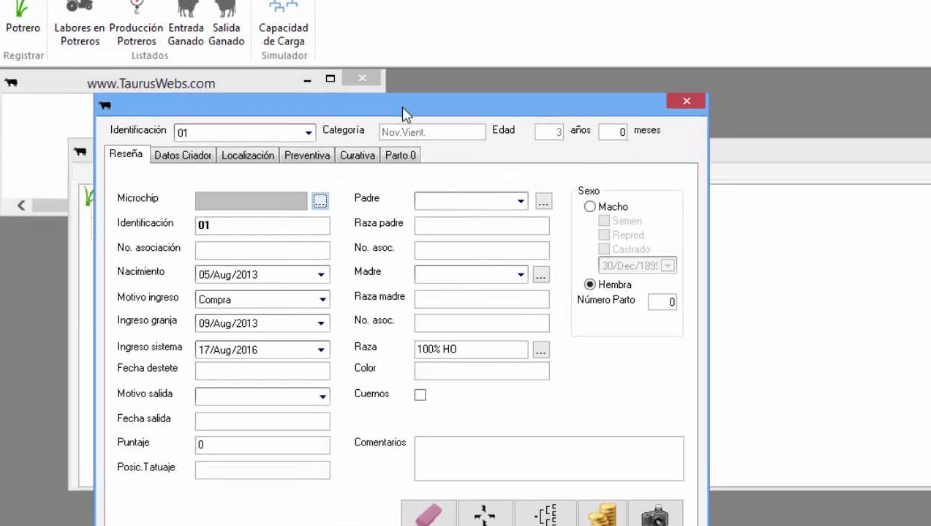Screen dimensions: 931x526
Task: Open the Nacimiento date dropdown
Action: coord(322,275)
